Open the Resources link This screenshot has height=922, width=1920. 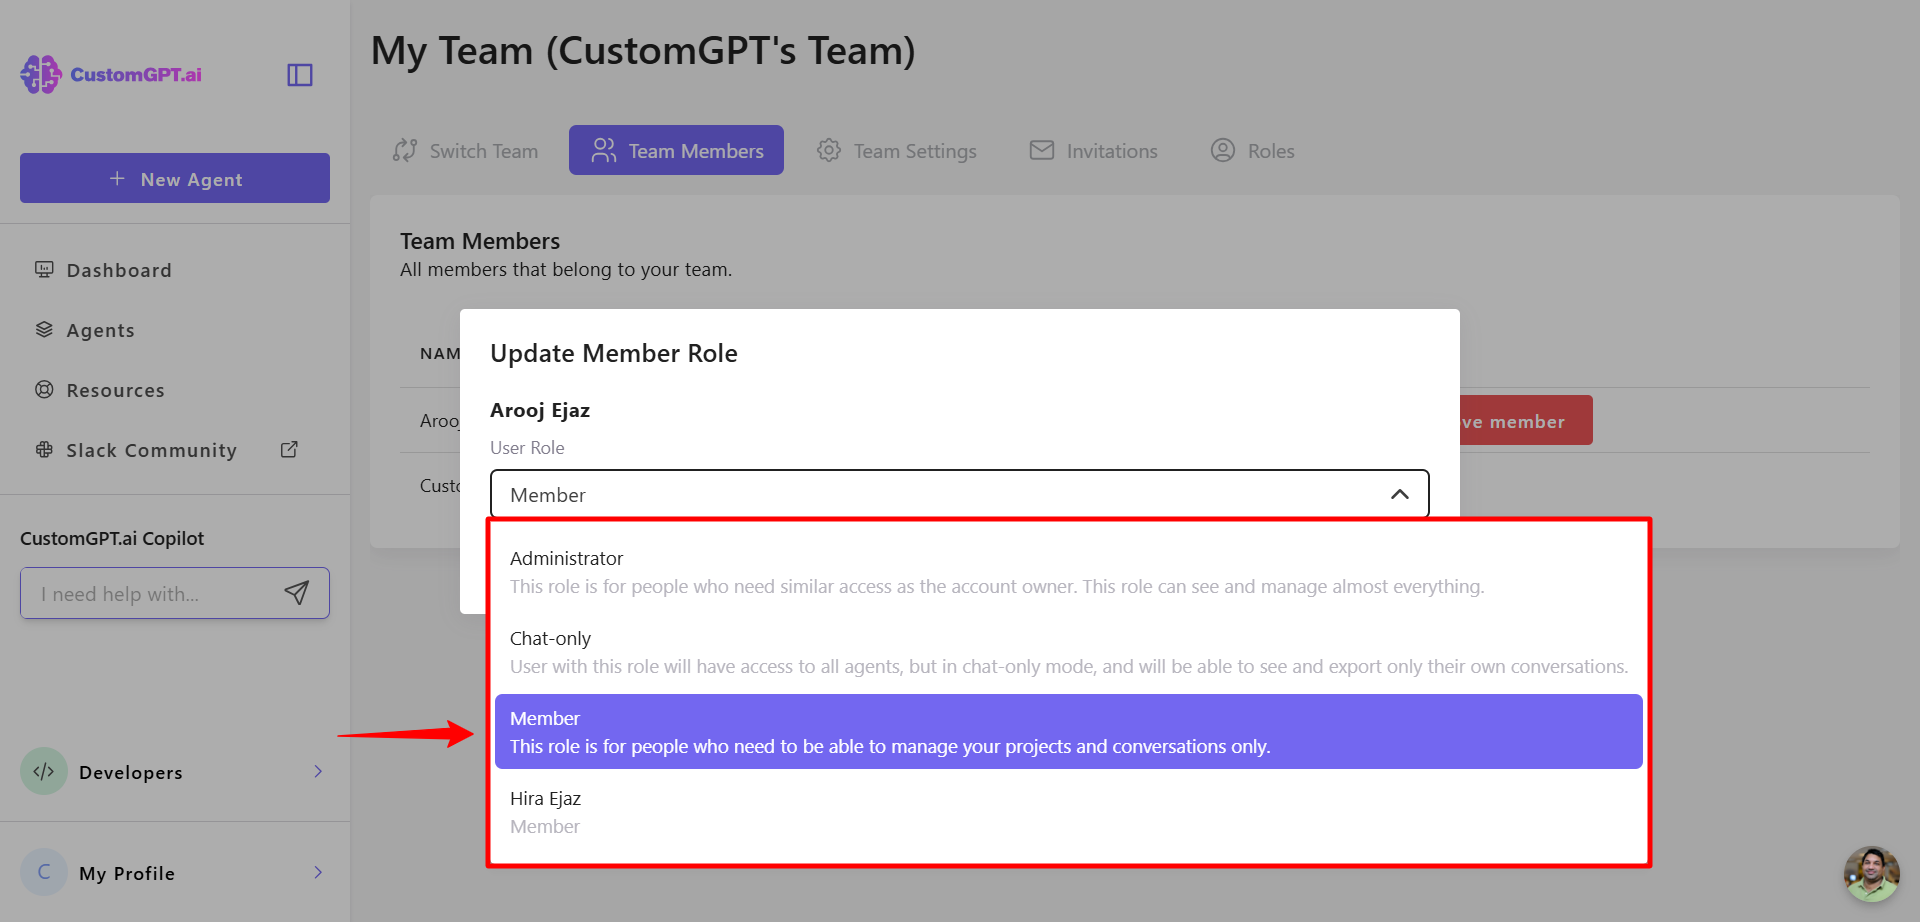click(115, 390)
